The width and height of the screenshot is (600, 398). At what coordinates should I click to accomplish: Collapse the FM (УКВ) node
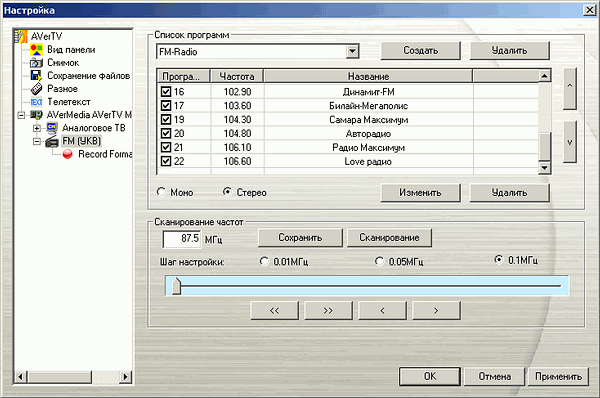(37, 142)
